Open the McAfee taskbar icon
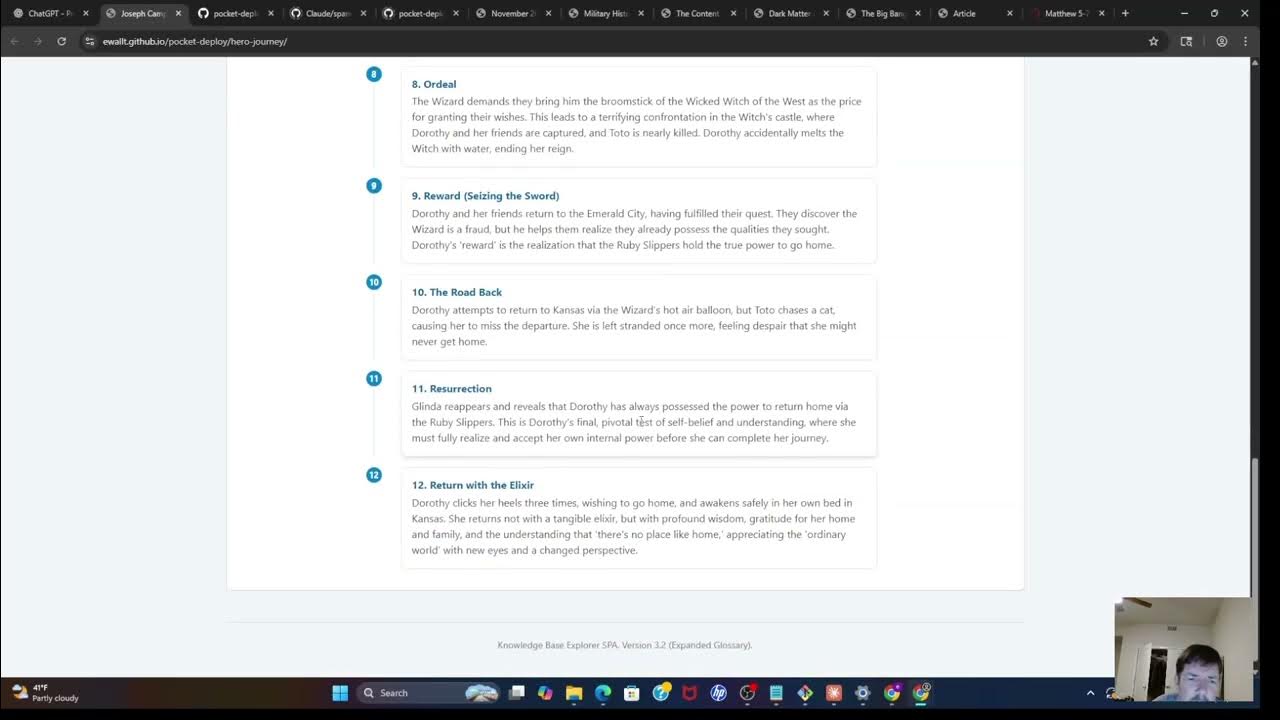Viewport: 1280px width, 720px height. 689,693
